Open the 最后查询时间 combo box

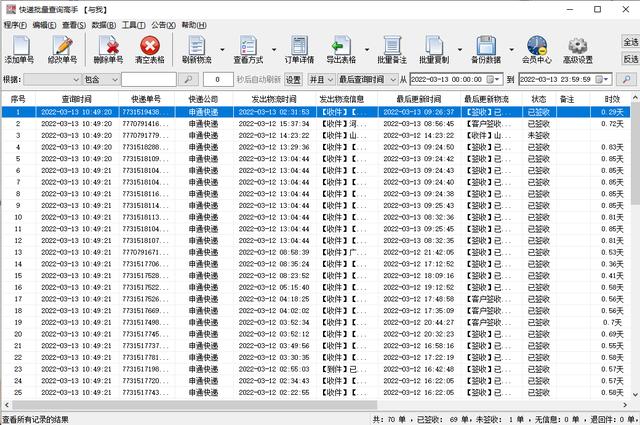pos(390,79)
